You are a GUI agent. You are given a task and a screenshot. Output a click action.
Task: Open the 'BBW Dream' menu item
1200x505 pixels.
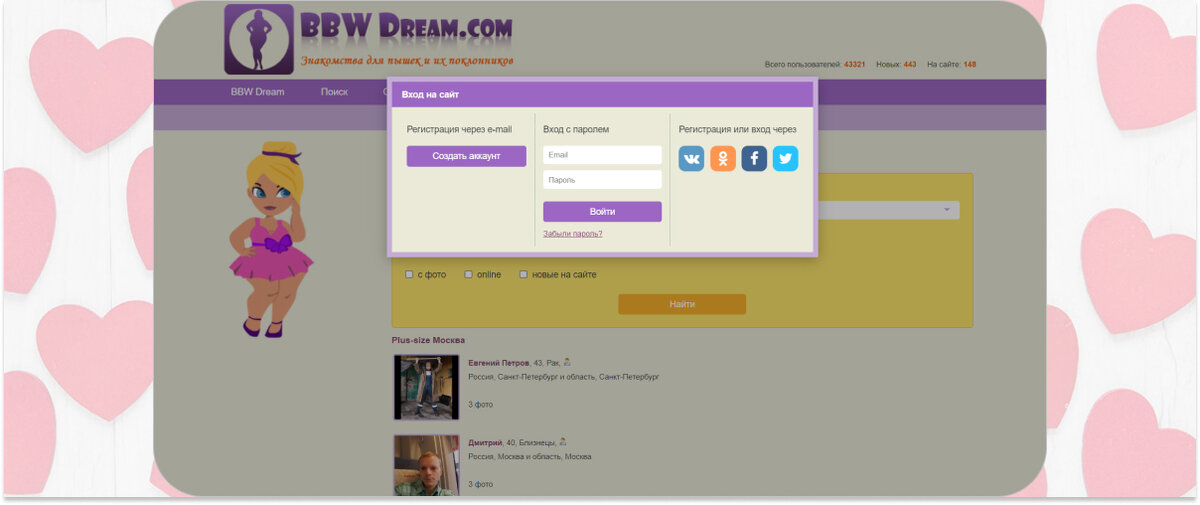257,92
